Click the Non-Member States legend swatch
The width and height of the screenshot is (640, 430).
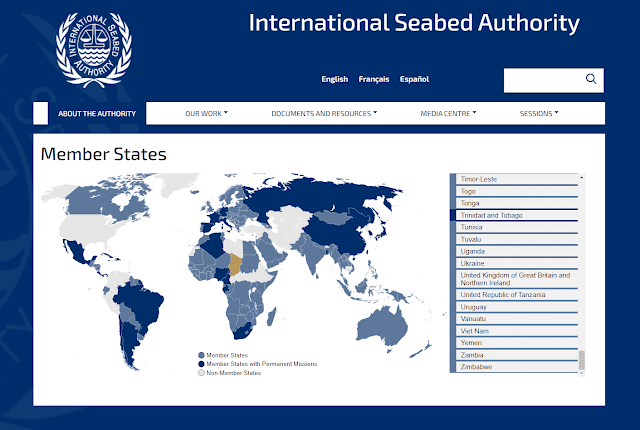click(201, 373)
